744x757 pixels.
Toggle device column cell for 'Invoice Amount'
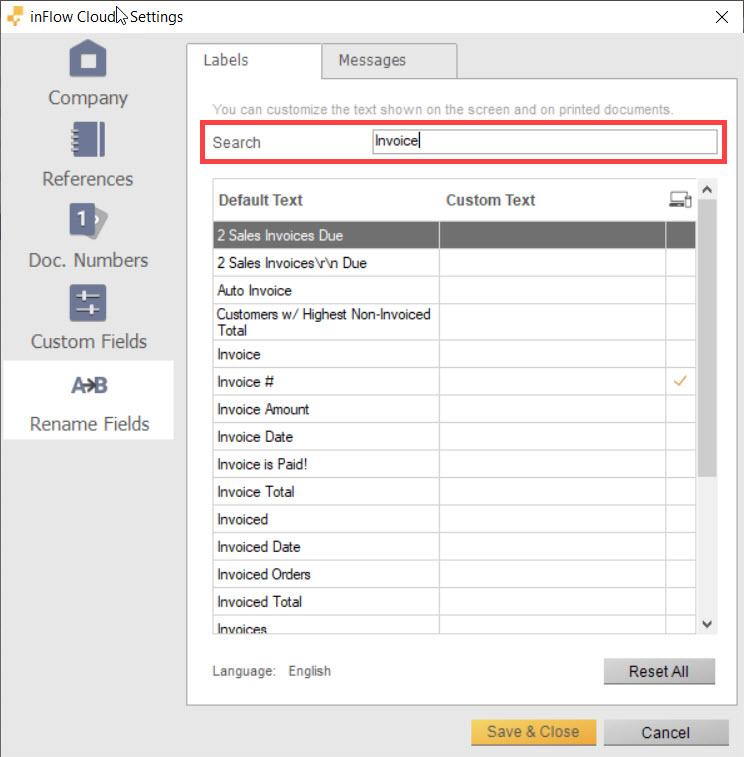(681, 409)
